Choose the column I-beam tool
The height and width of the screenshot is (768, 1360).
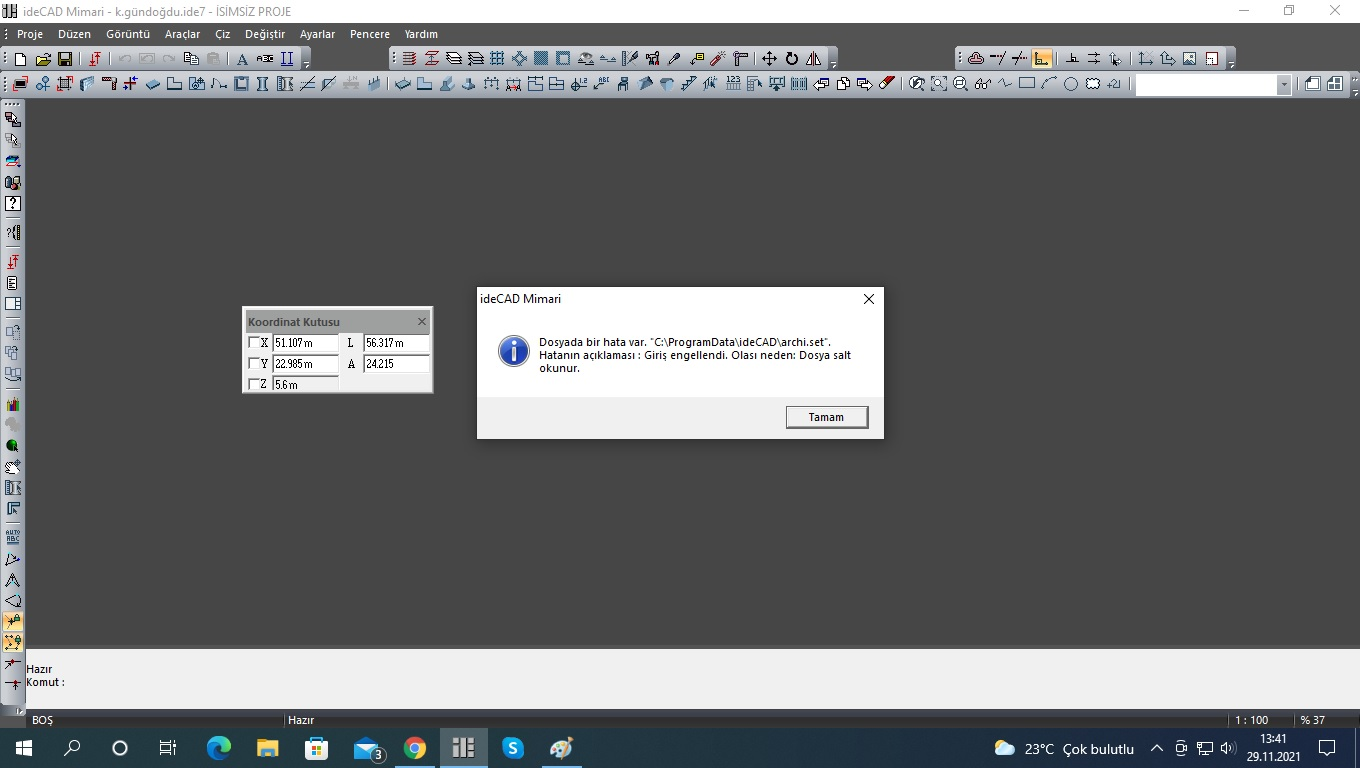pos(262,84)
